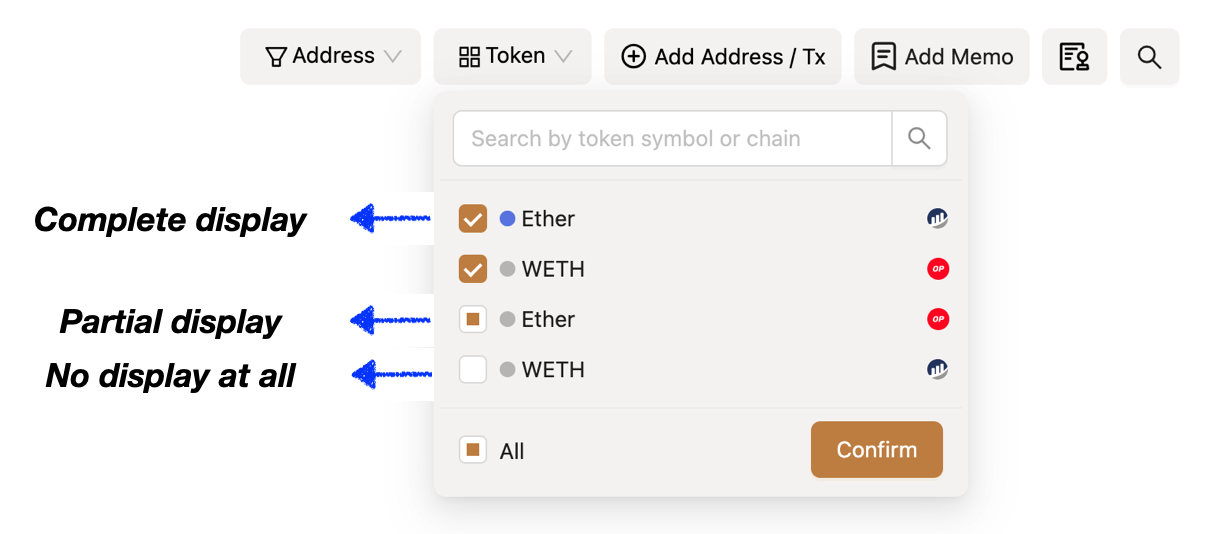
Task: Click Add Address / Tx button
Action: [x=722, y=57]
